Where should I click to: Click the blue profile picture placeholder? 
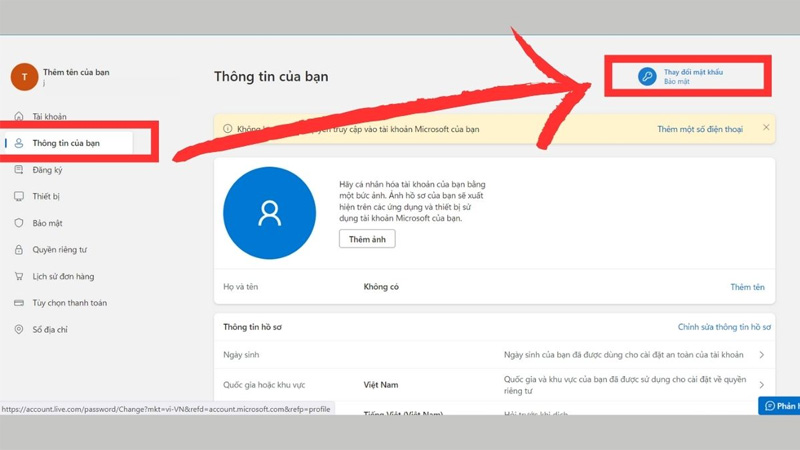(269, 213)
